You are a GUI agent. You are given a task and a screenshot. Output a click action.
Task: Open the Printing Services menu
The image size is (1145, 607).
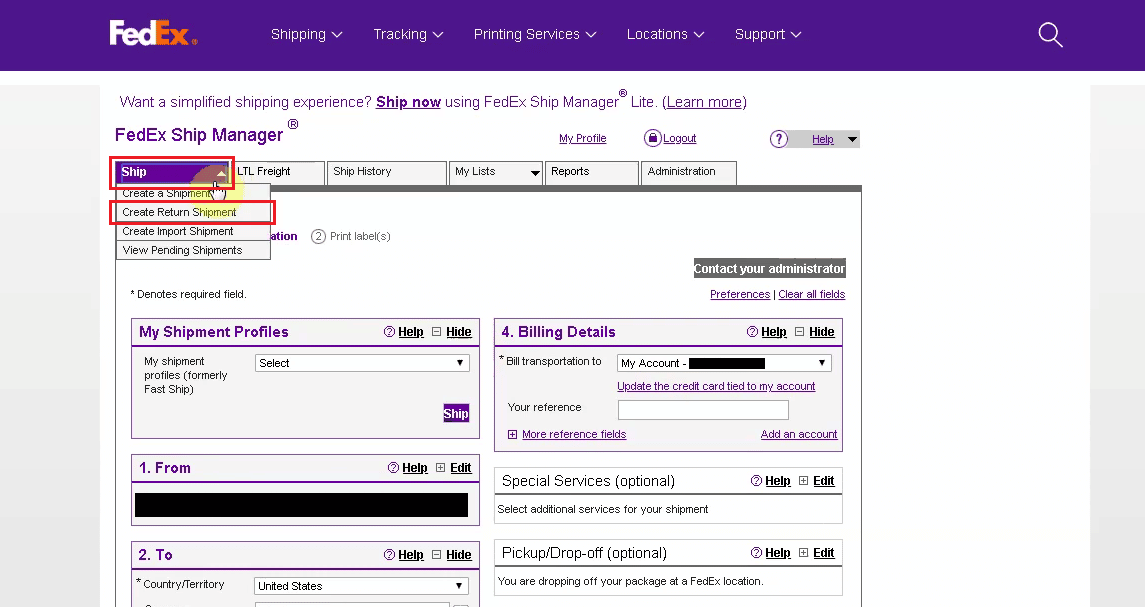tap(535, 34)
